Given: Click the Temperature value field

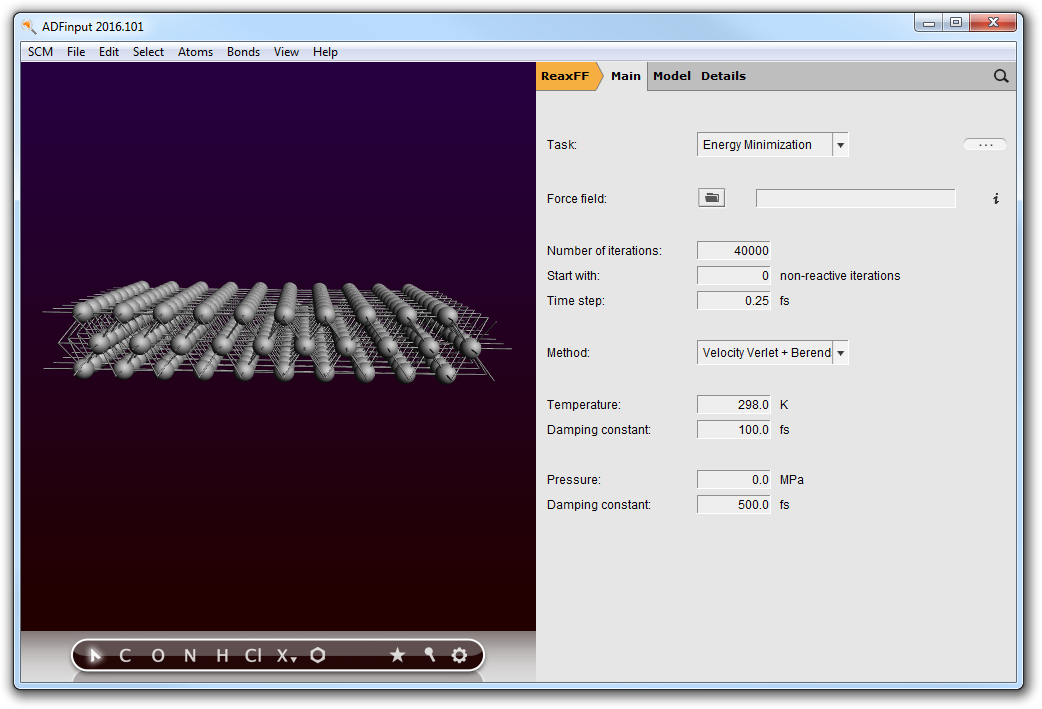Looking at the screenshot, I should coord(734,405).
